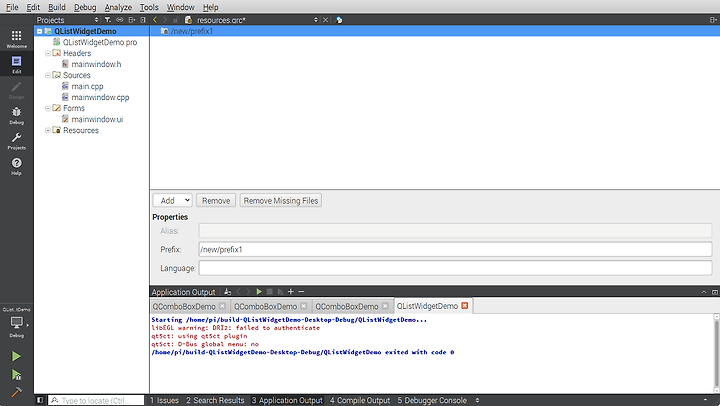Build project with the hammer icon
Viewport: 720px width, 406px height.
click(x=16, y=392)
